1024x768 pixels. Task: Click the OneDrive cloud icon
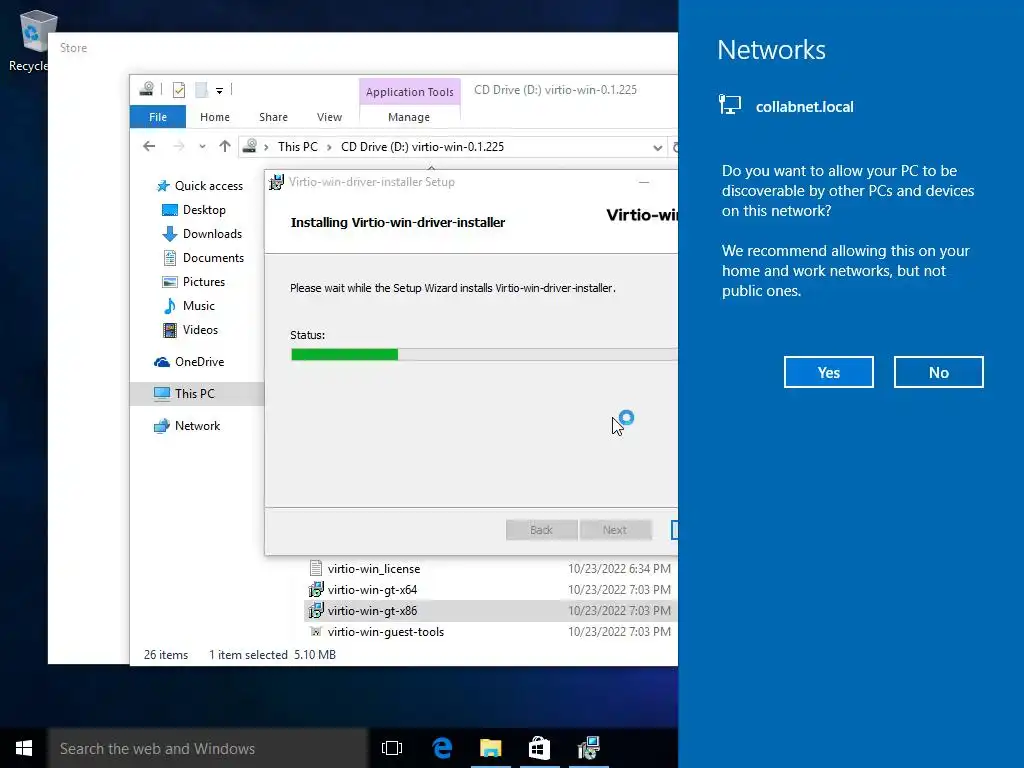tap(162, 362)
